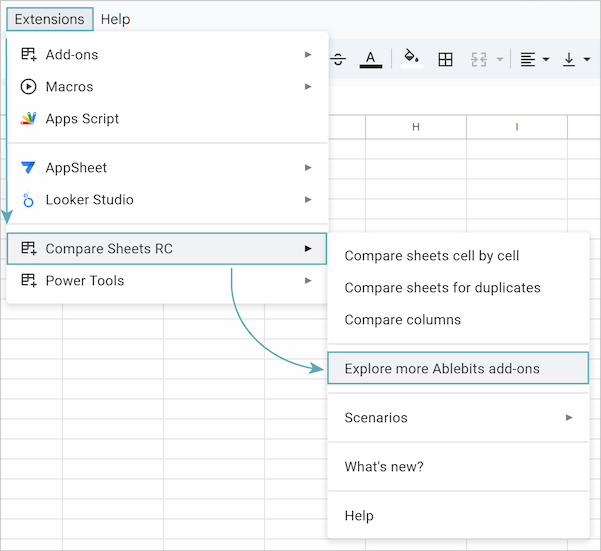This screenshot has width=601, height=551.
Task: Select Compare Sheets RC entry
Action: point(167,249)
